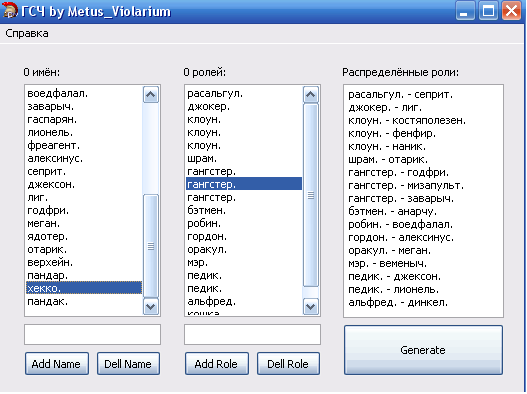Image resolution: width=527 pixels, height=394 pixels.
Task: Click the roles list scroll up arrow
Action: [x=311, y=95]
